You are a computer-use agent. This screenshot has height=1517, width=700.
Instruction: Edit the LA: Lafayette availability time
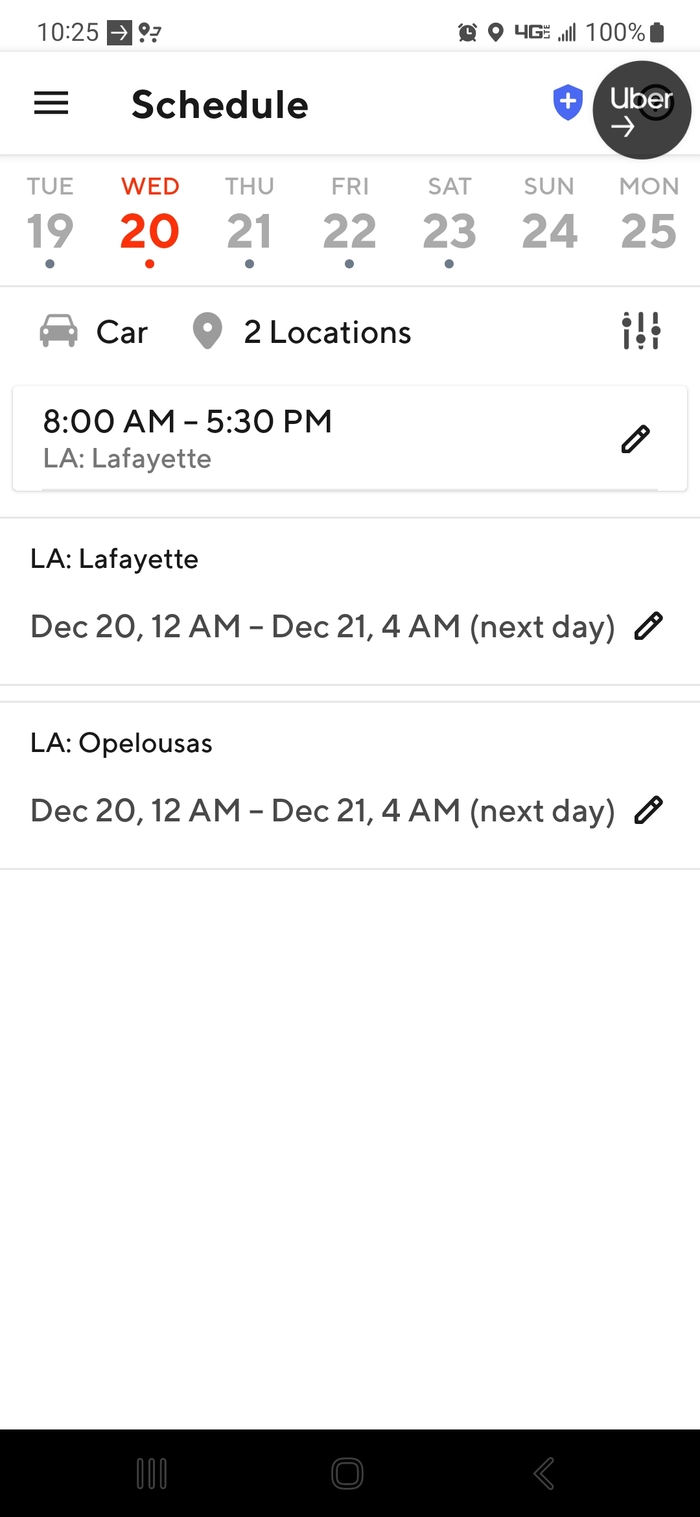click(648, 627)
